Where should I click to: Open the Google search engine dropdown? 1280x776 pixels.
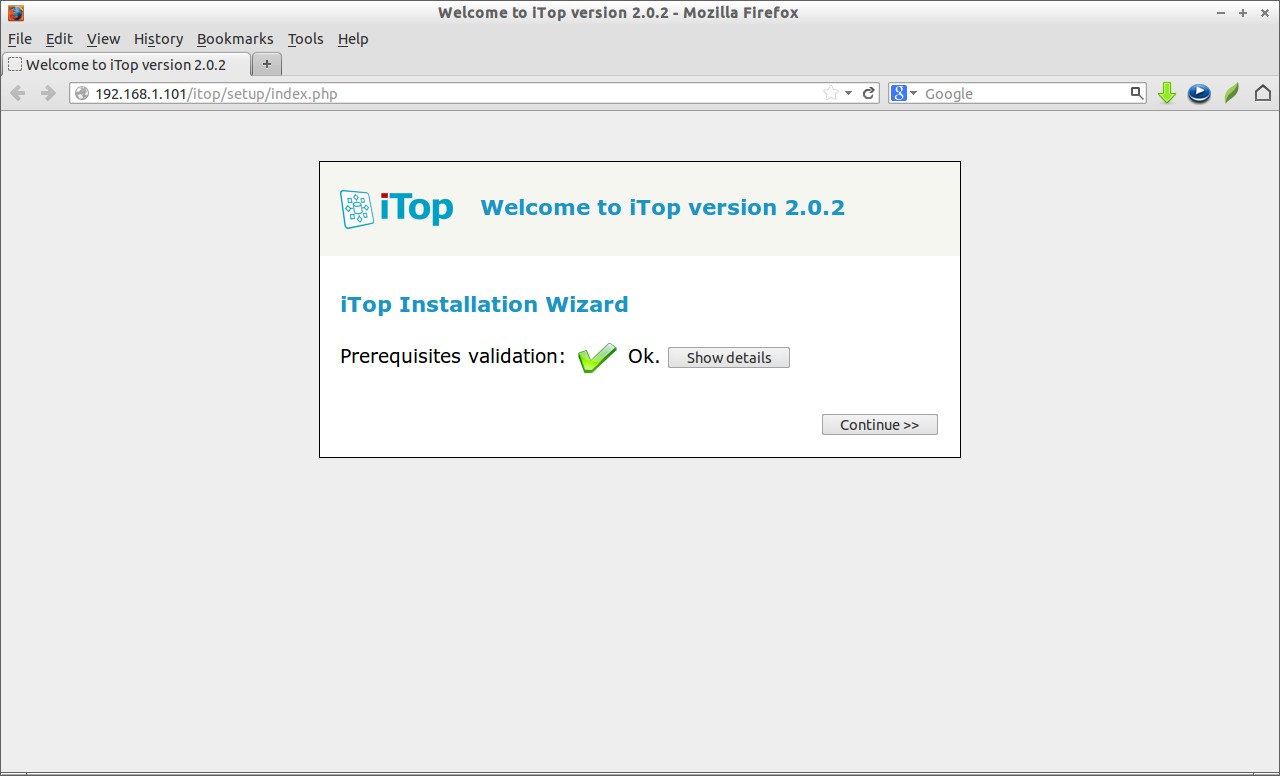coord(904,93)
